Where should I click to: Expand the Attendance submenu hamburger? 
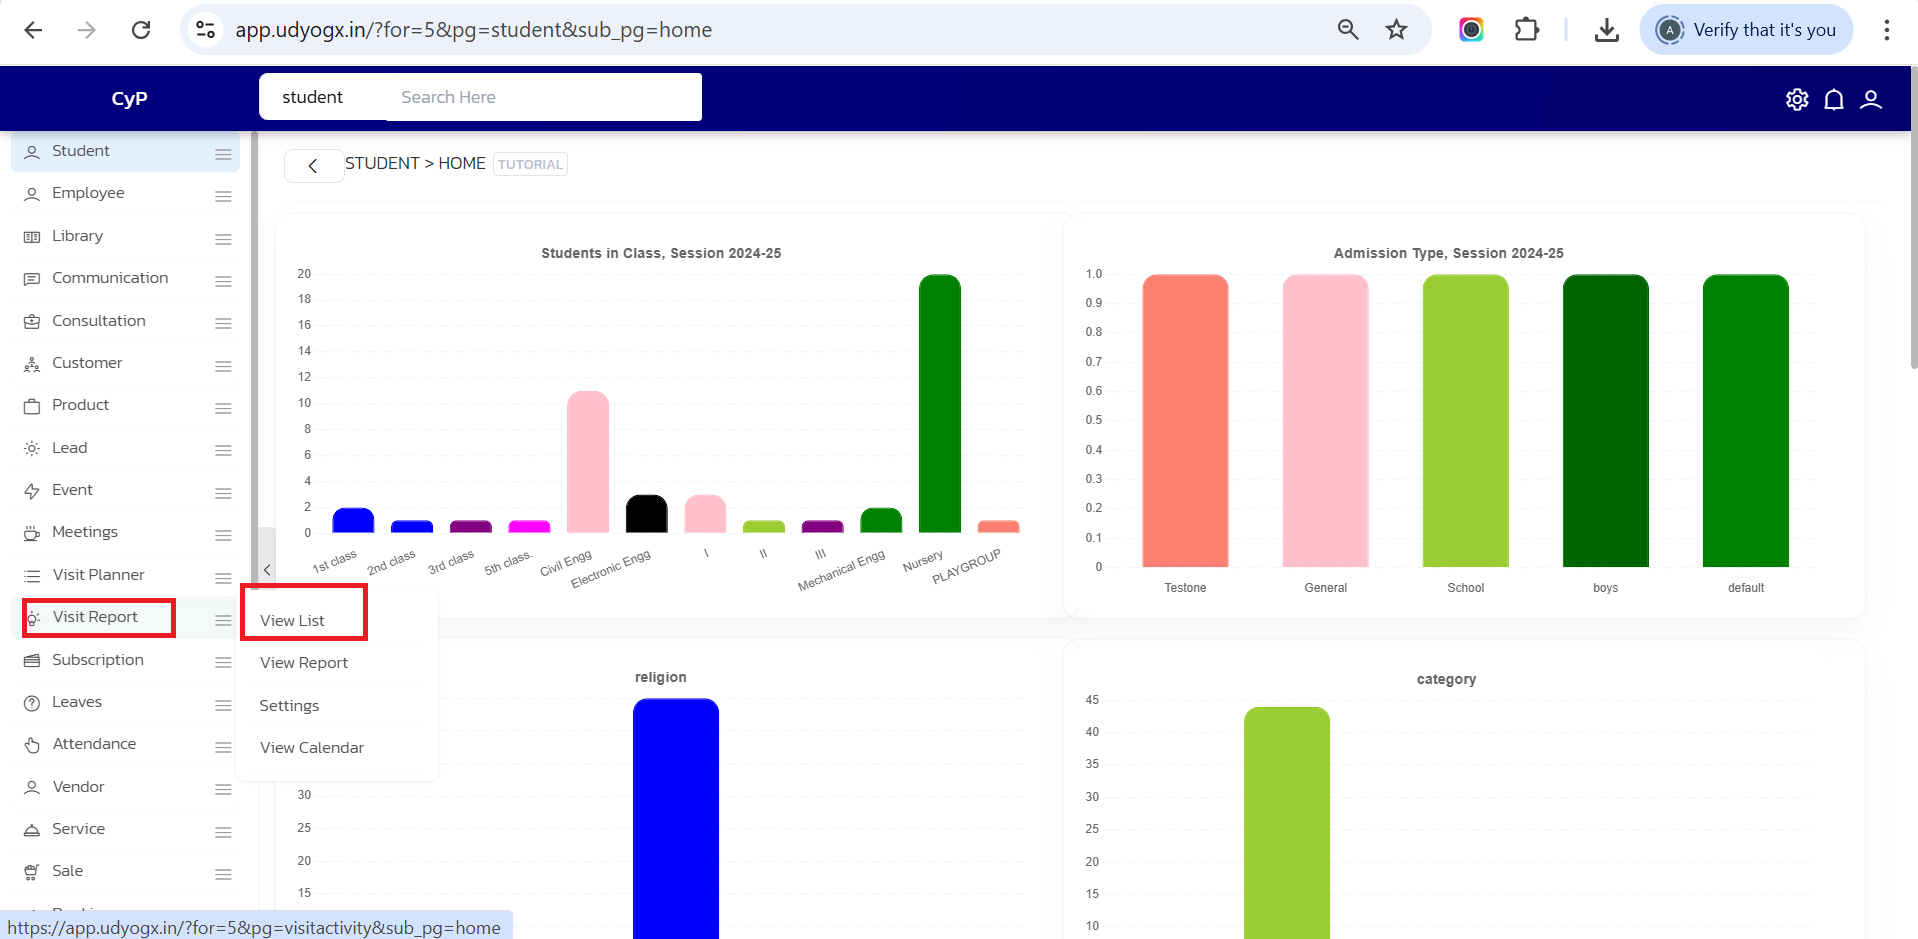click(x=223, y=747)
